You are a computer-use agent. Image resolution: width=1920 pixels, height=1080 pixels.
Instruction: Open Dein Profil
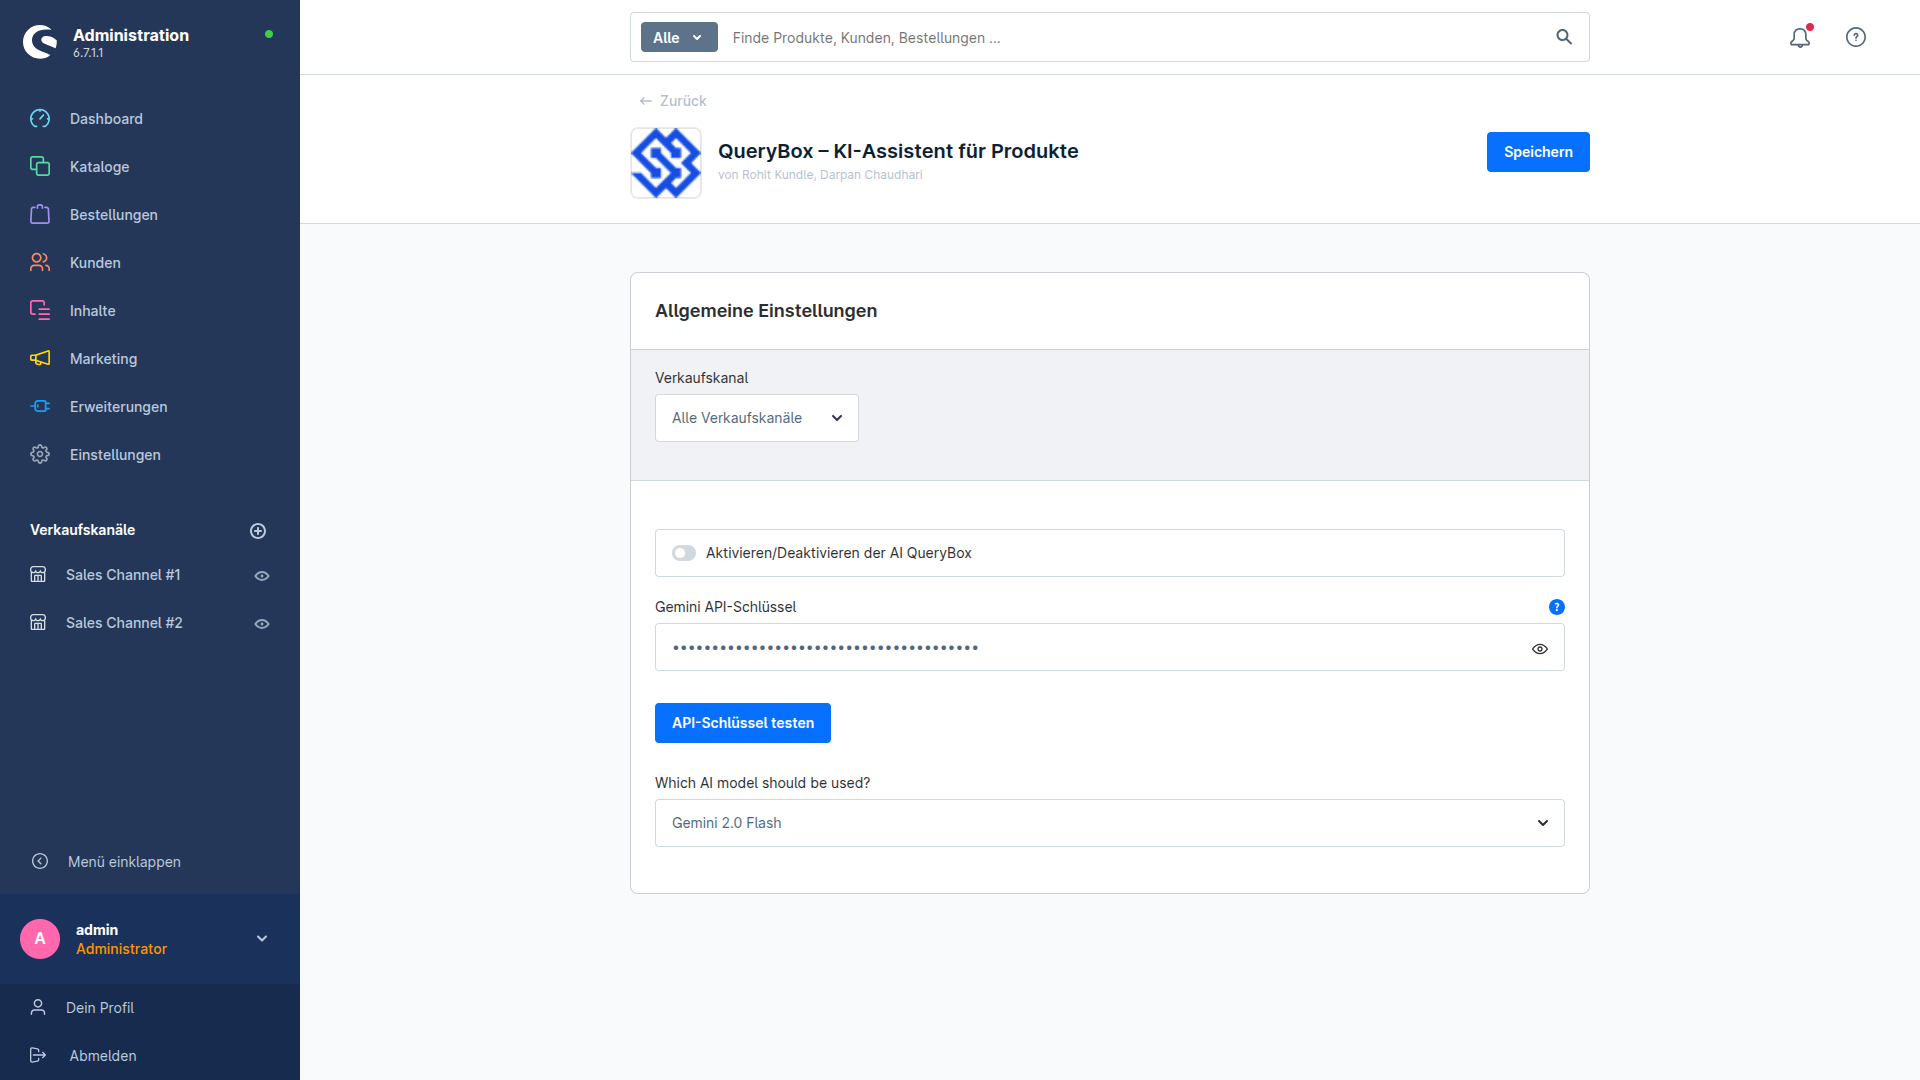(100, 1008)
